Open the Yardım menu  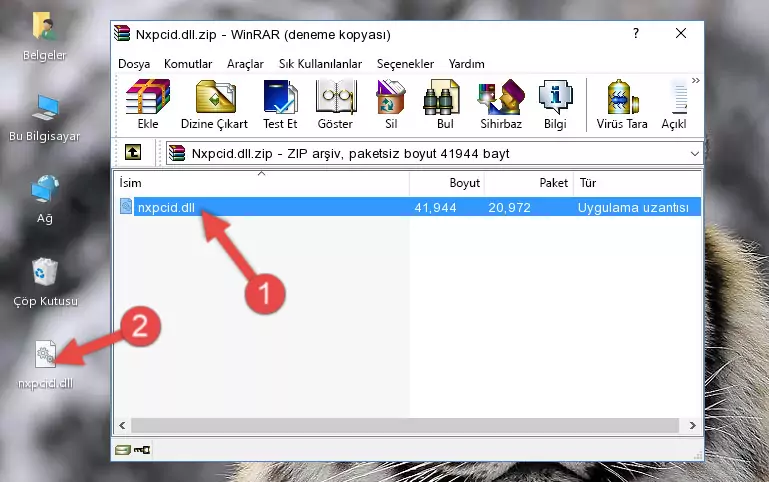click(466, 64)
